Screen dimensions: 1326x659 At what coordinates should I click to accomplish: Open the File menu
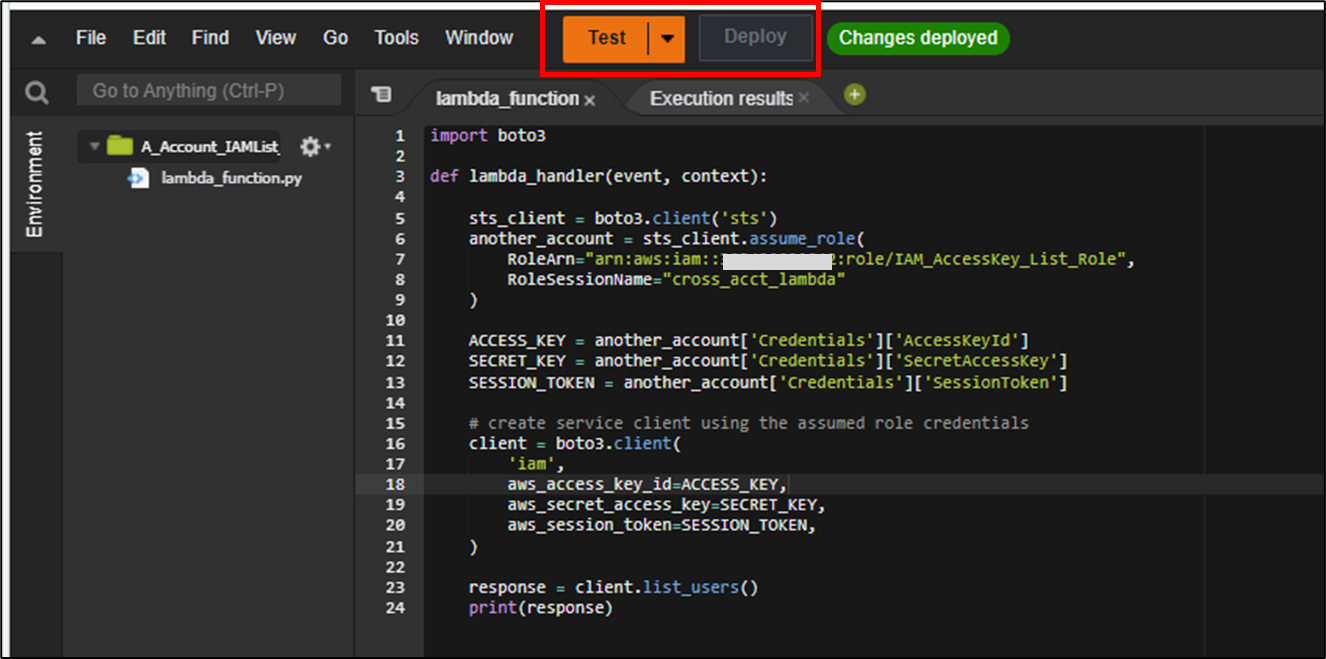pos(91,38)
